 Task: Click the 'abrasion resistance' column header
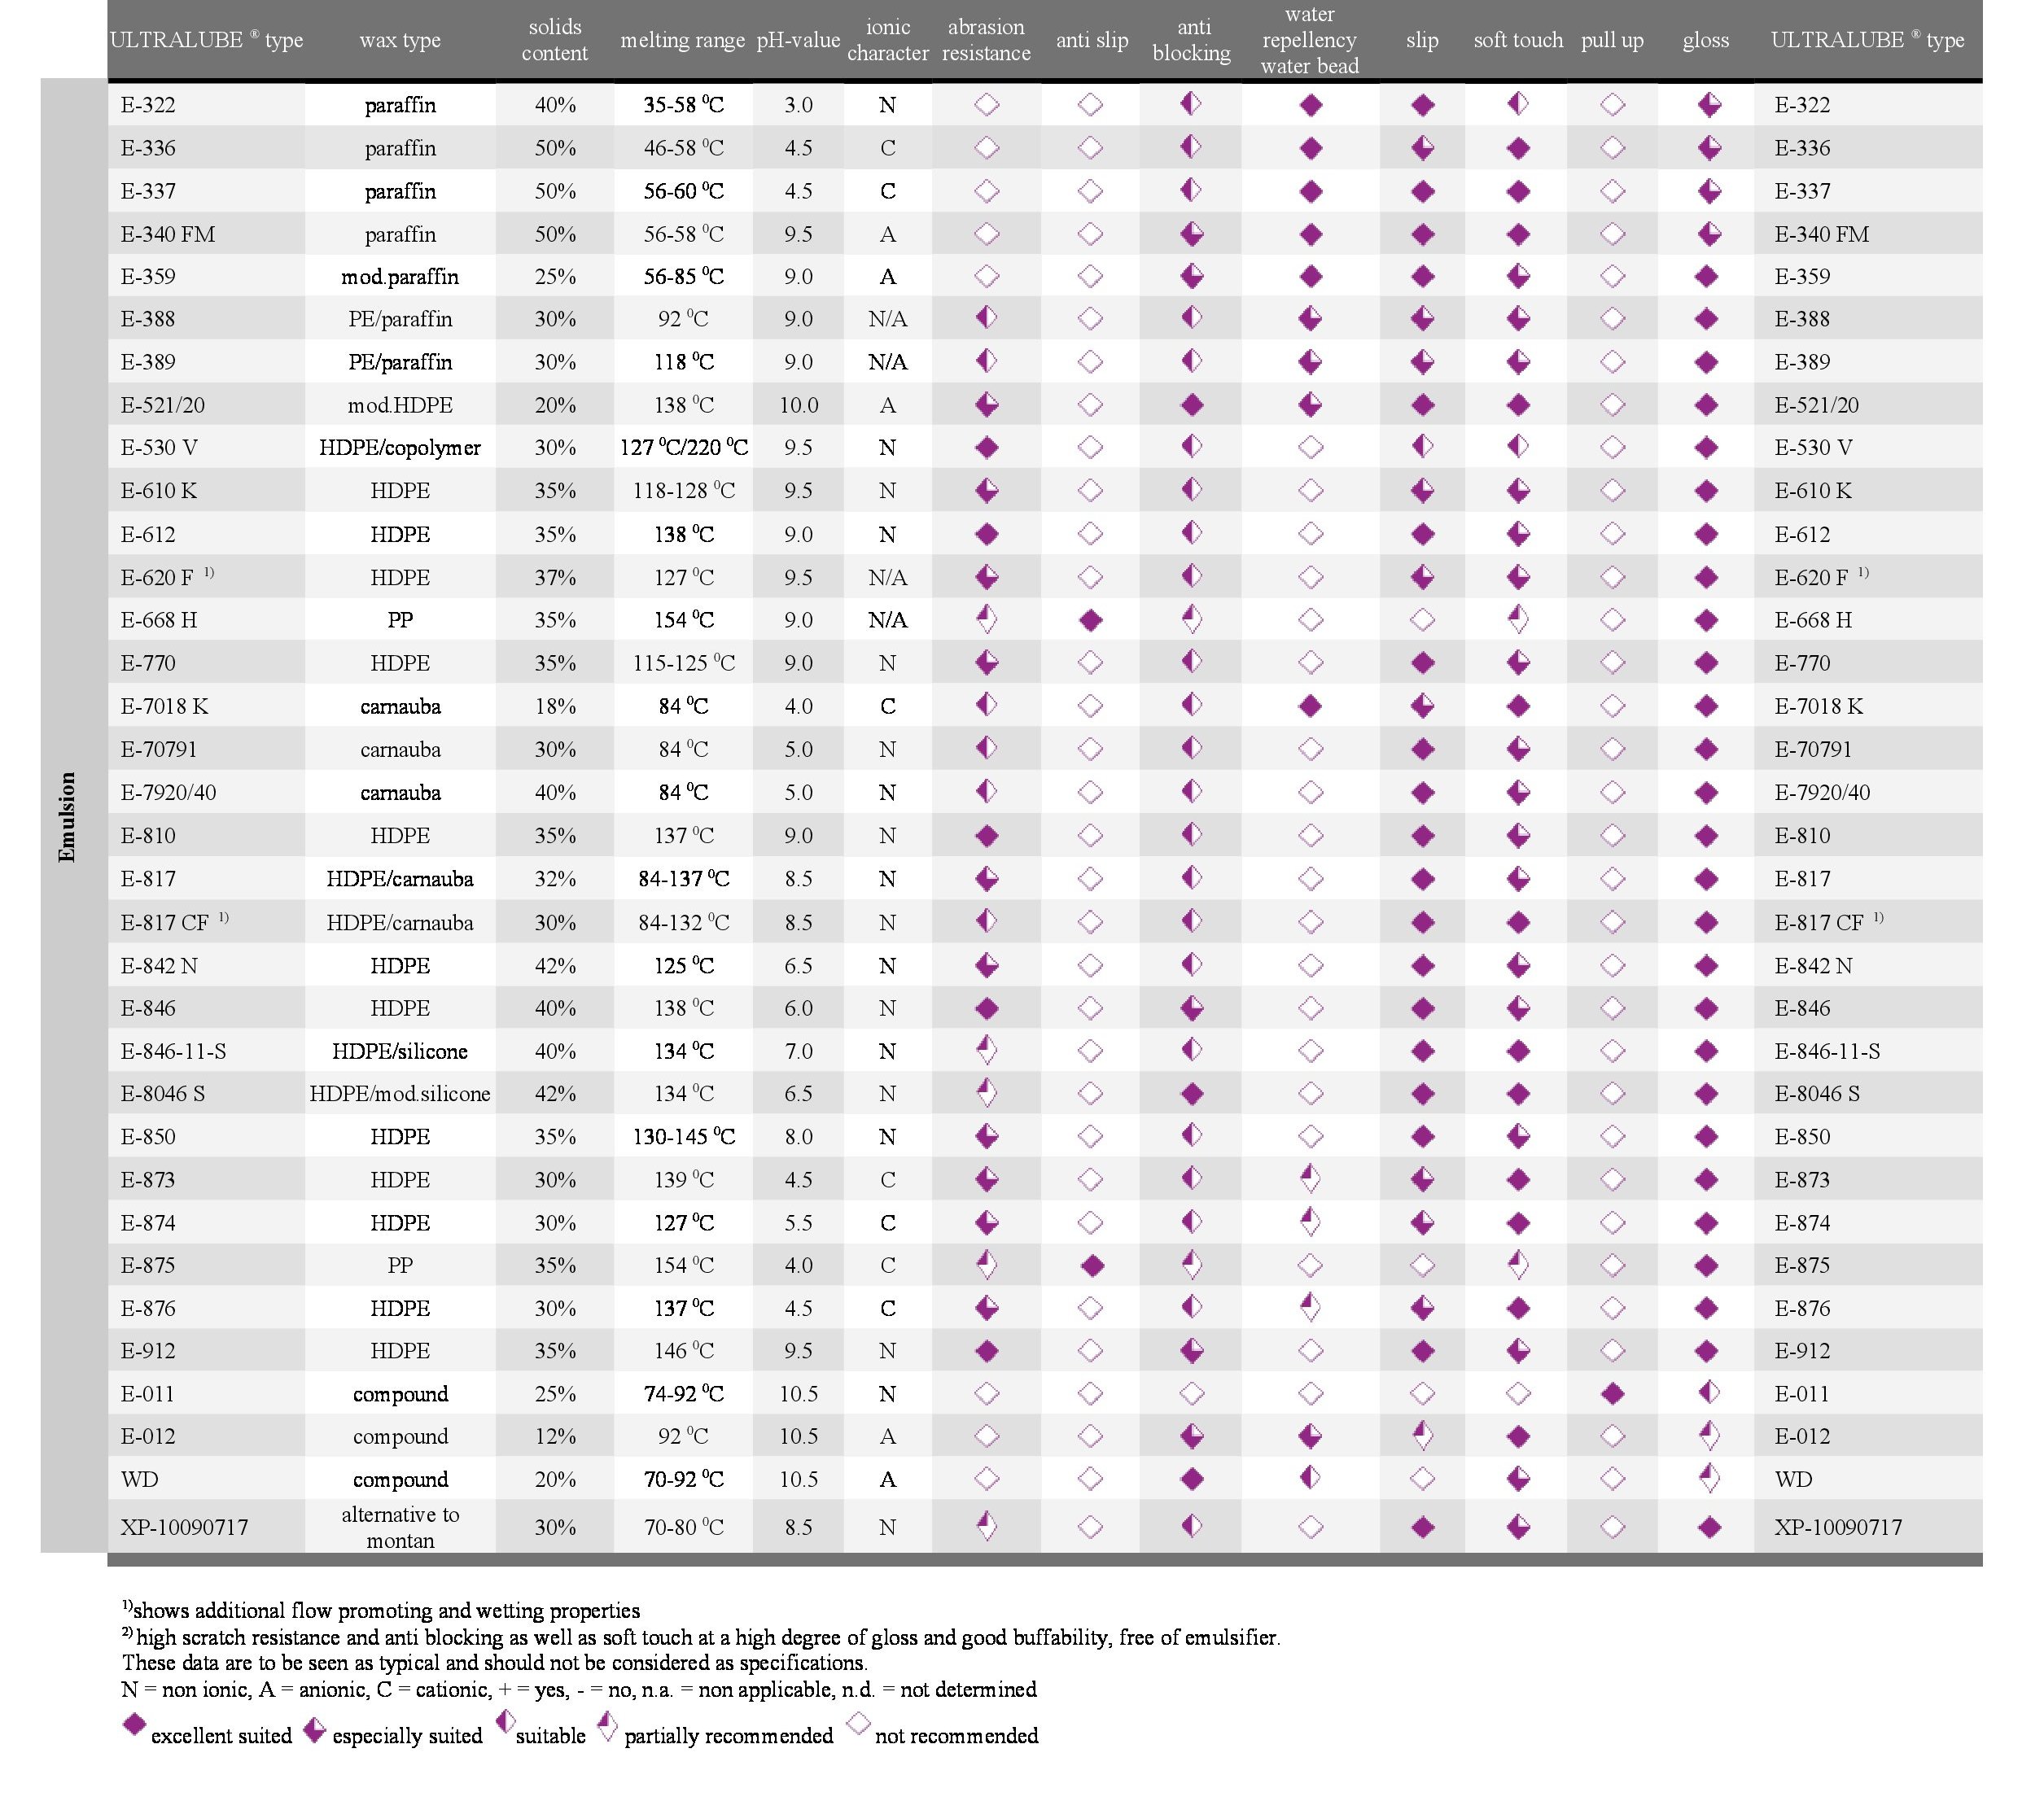coord(986,40)
